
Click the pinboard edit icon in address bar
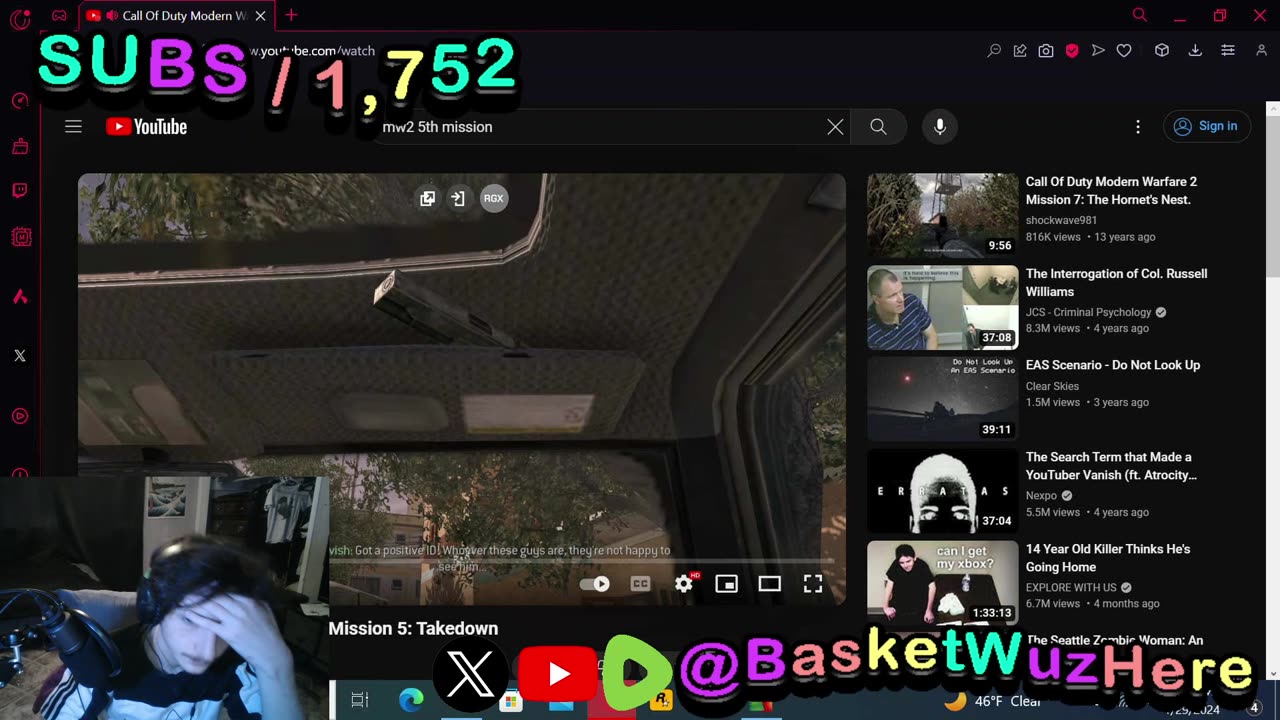1020,51
